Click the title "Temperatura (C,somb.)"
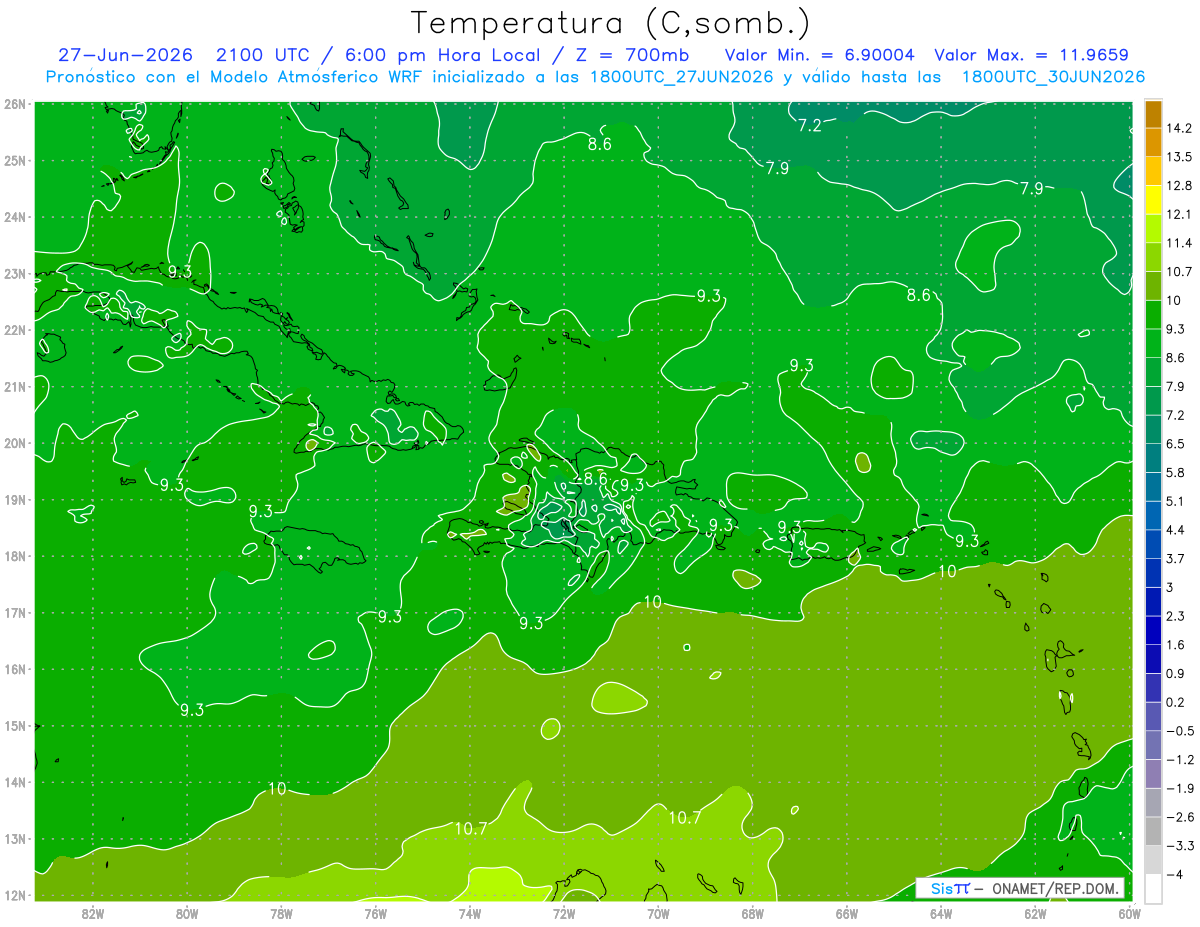This screenshot has width=1200, height=927. tap(611, 24)
